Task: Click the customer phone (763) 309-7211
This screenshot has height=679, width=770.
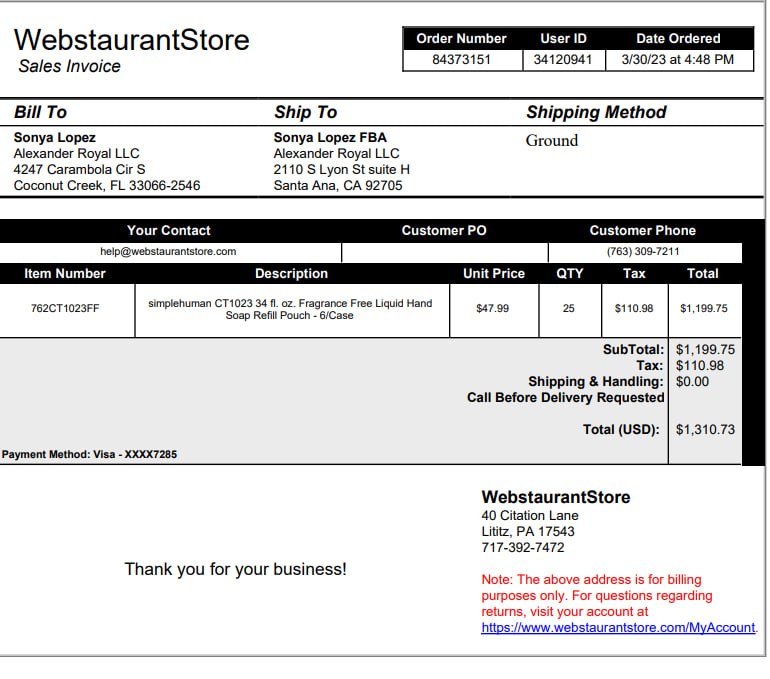Action: pos(643,251)
